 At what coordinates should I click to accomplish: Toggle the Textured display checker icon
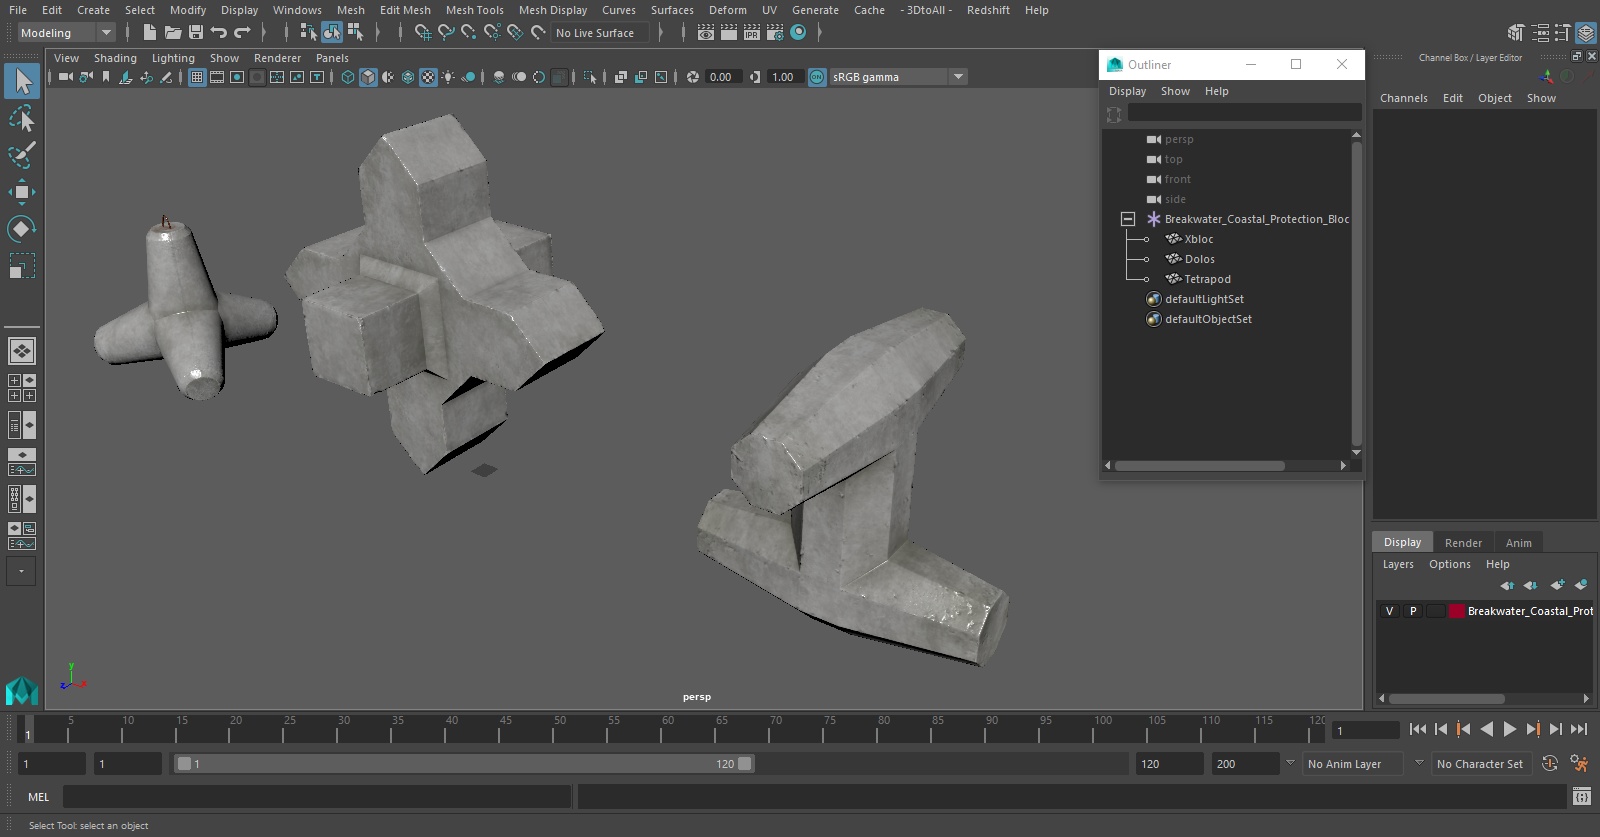[x=428, y=77]
